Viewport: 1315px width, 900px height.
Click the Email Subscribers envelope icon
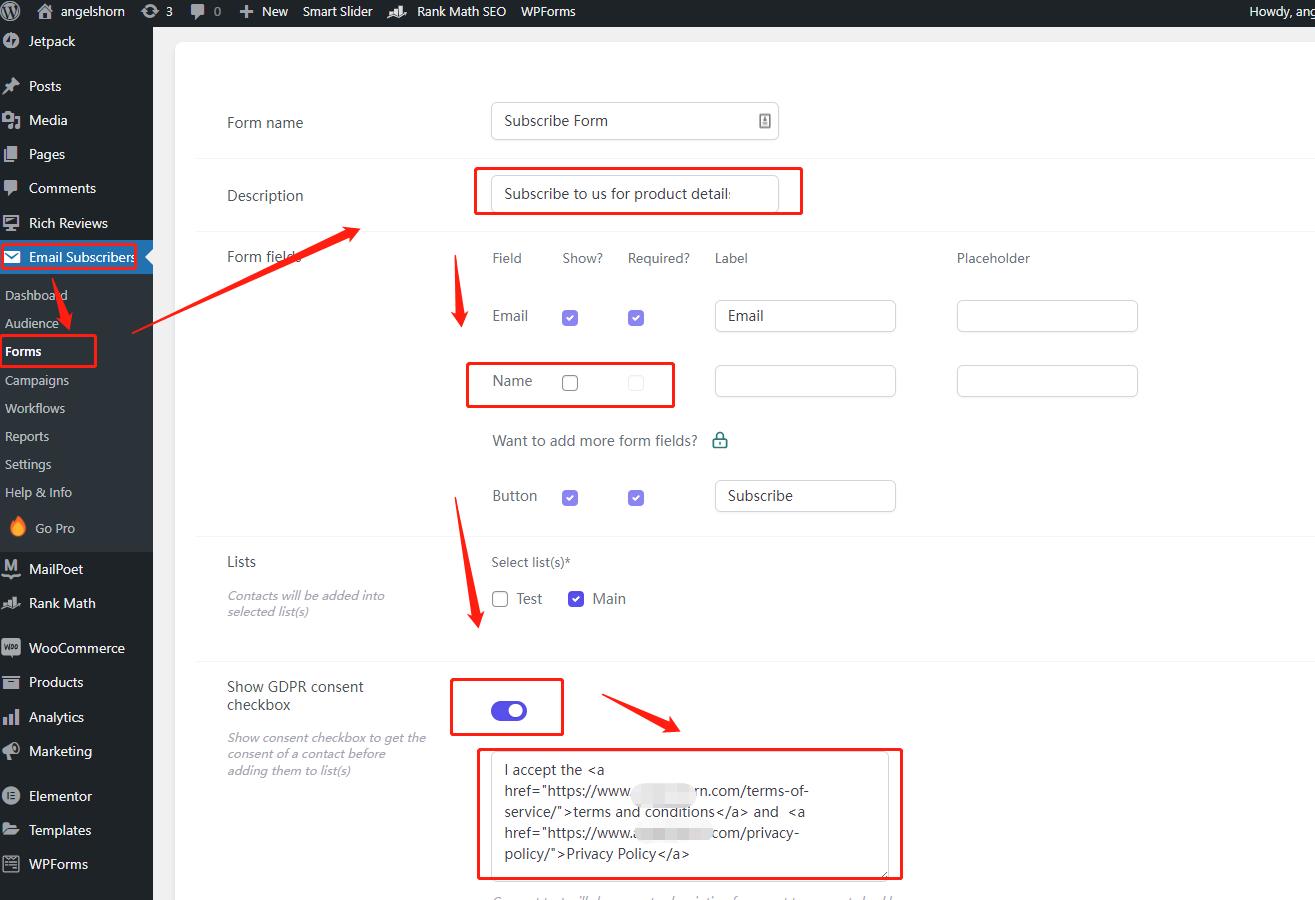12,257
